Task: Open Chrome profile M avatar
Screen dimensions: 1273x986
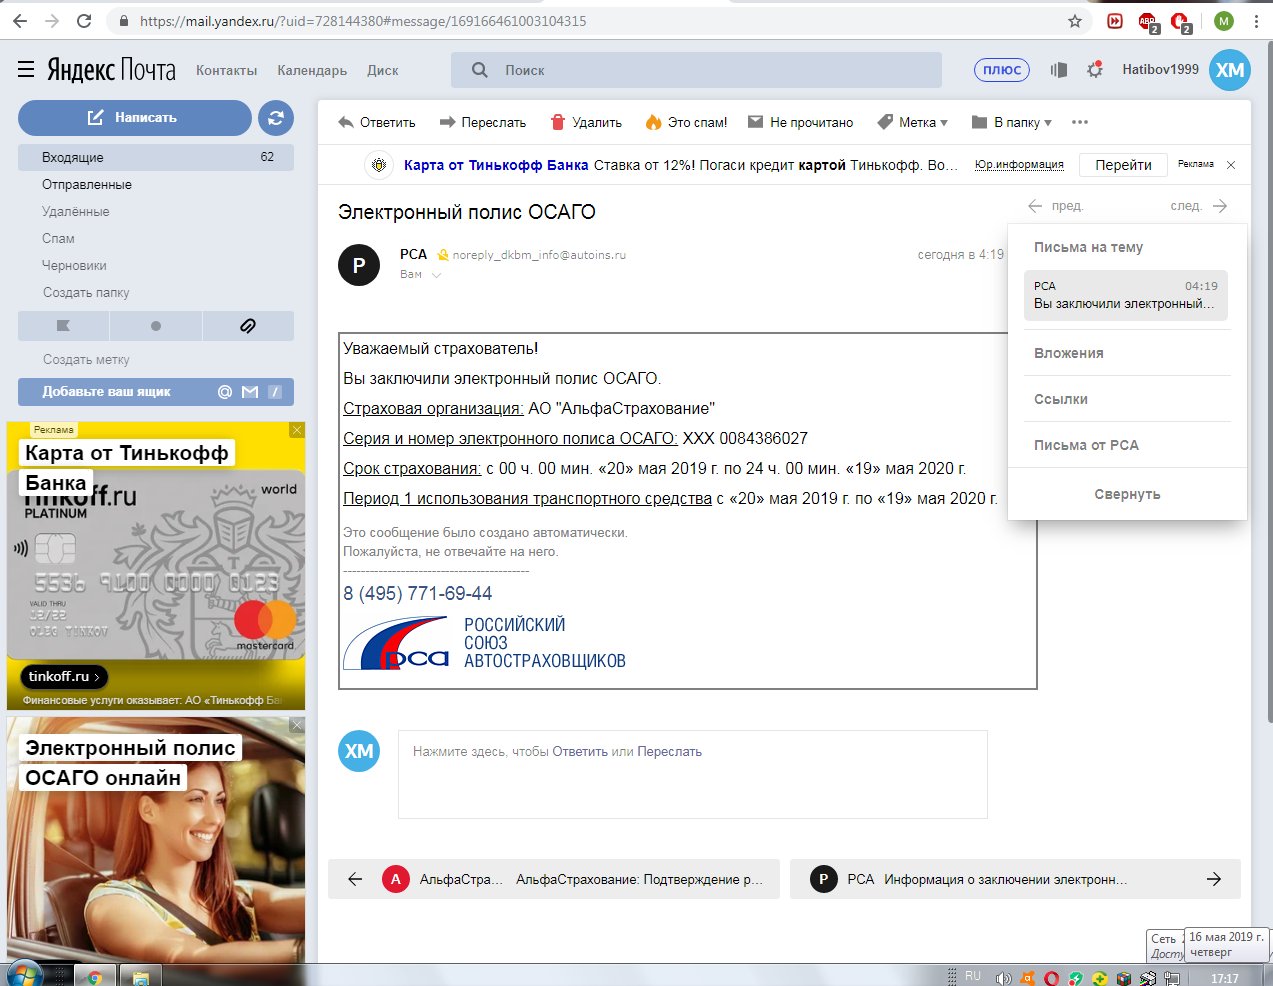Action: point(1224,21)
